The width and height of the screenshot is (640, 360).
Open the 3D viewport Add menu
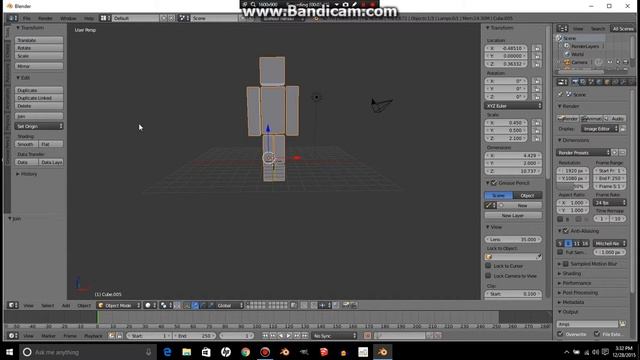[x=66, y=305]
